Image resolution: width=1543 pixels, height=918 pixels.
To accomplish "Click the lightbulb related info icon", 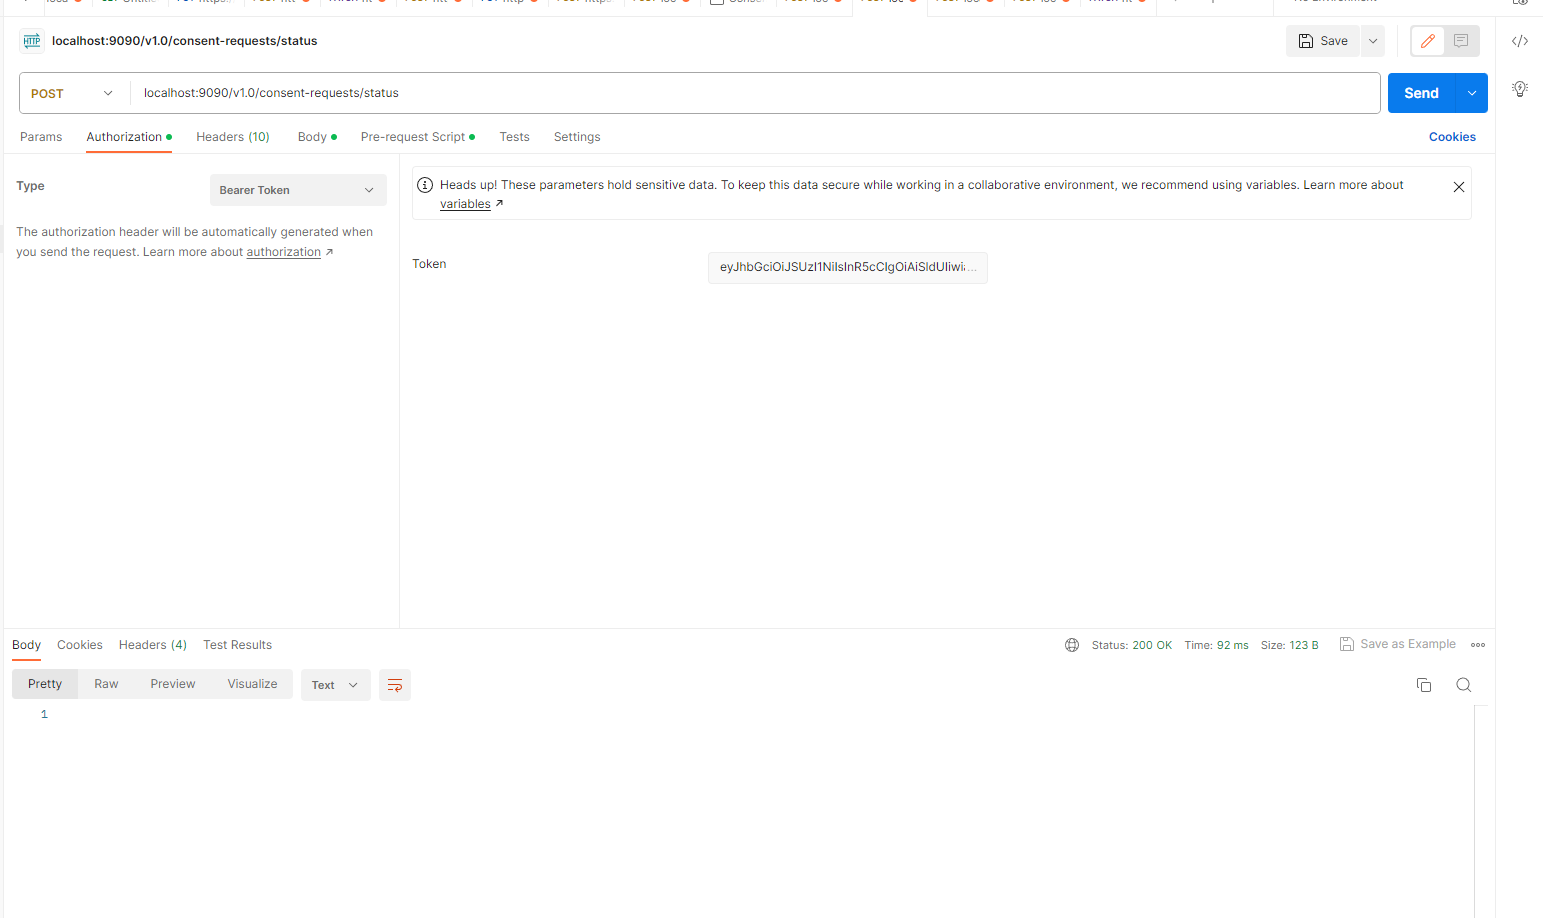I will point(1519,89).
